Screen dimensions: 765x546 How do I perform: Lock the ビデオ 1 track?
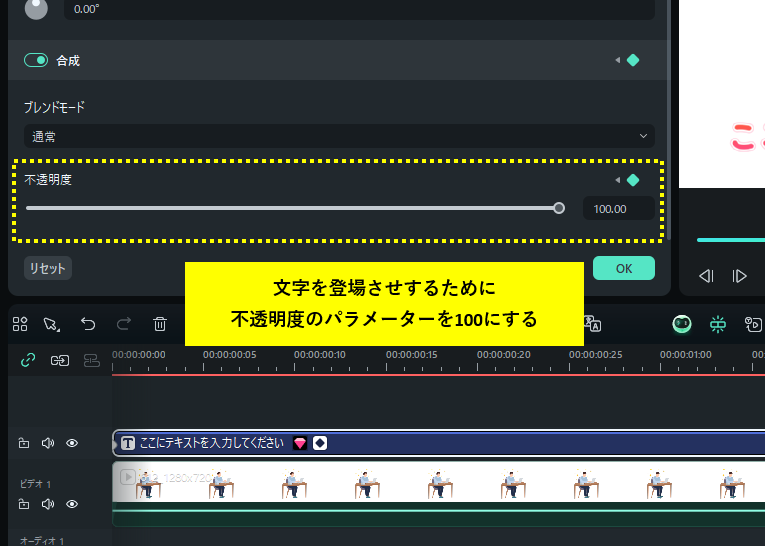click(24, 504)
